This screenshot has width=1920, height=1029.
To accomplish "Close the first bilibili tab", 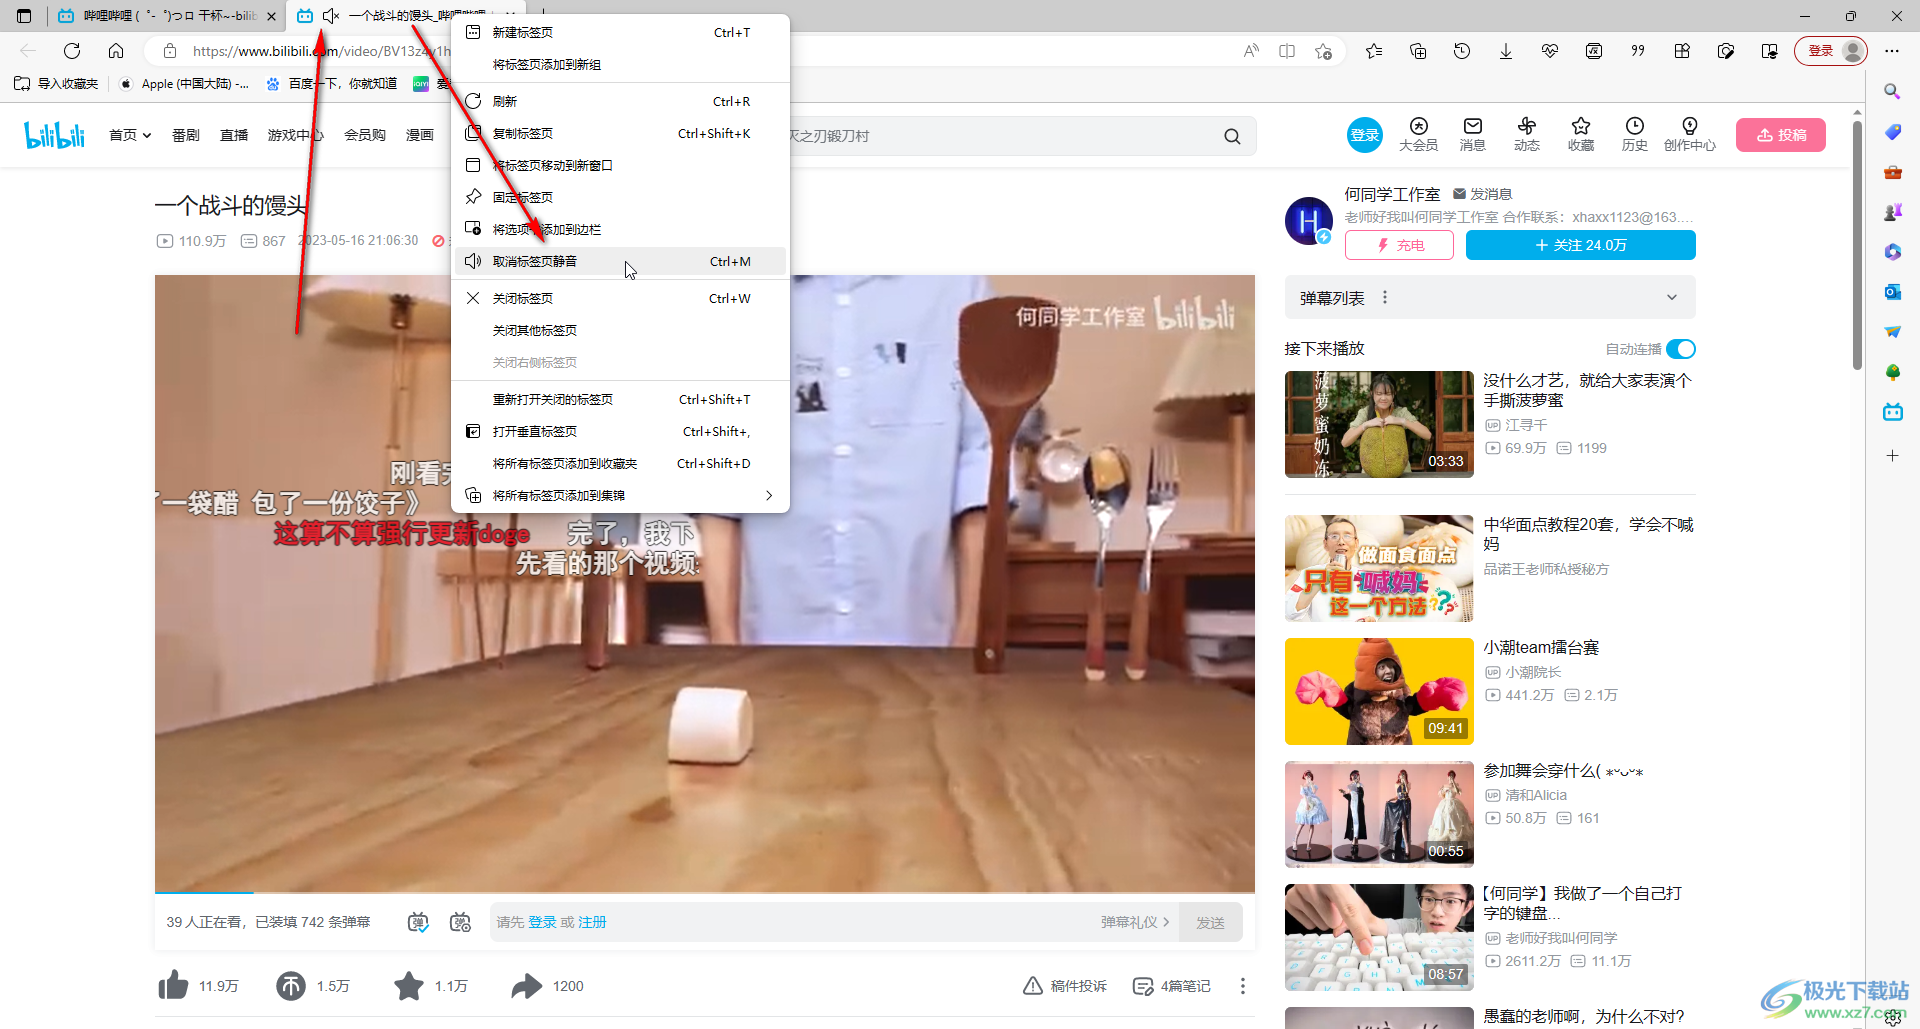I will 271,16.
